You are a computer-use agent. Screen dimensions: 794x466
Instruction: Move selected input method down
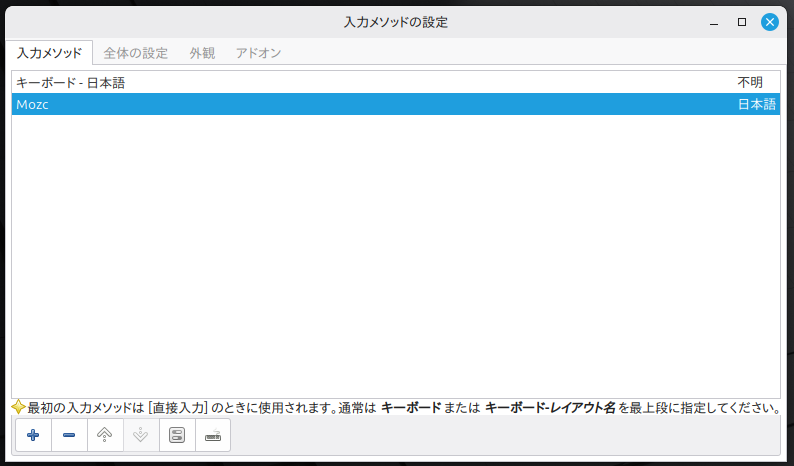(141, 435)
